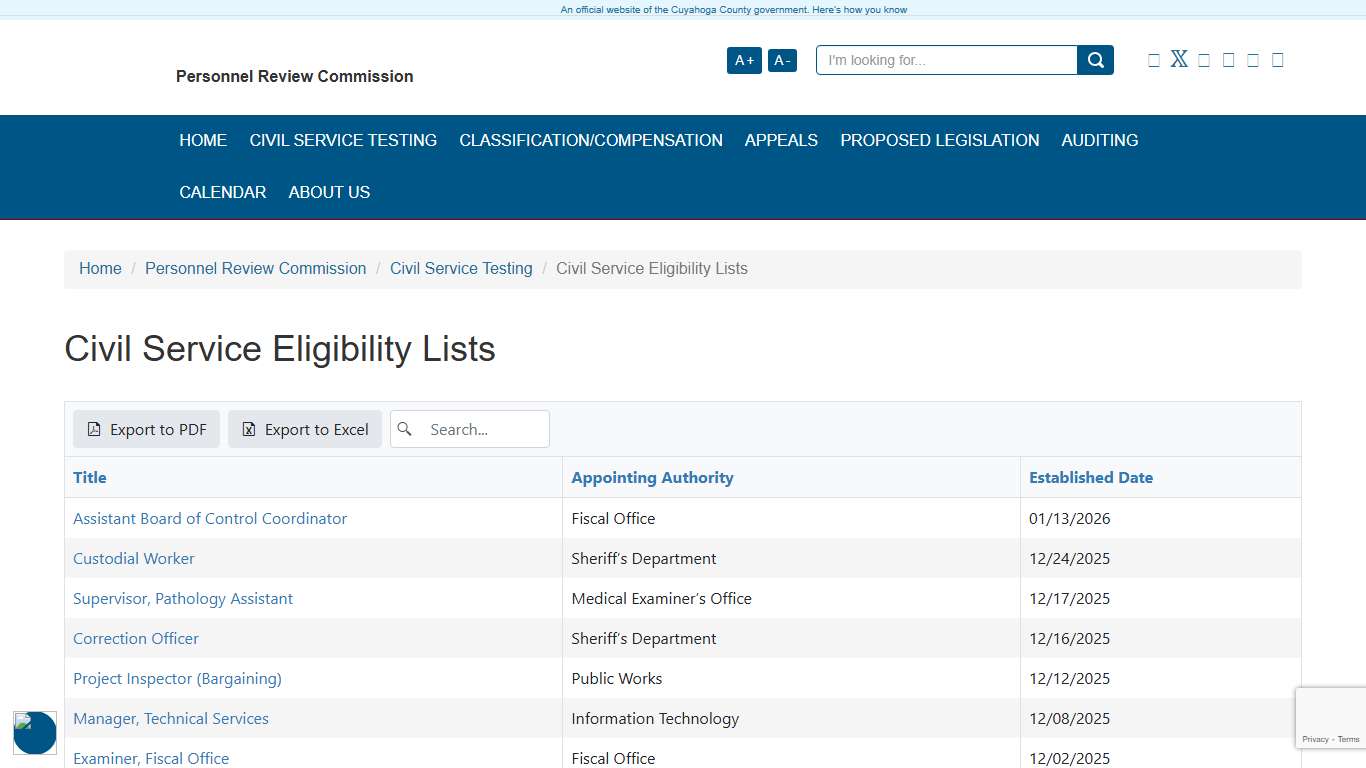Select the first social media icon
This screenshot has width=1366, height=768.
pyautogui.click(x=1154, y=59)
